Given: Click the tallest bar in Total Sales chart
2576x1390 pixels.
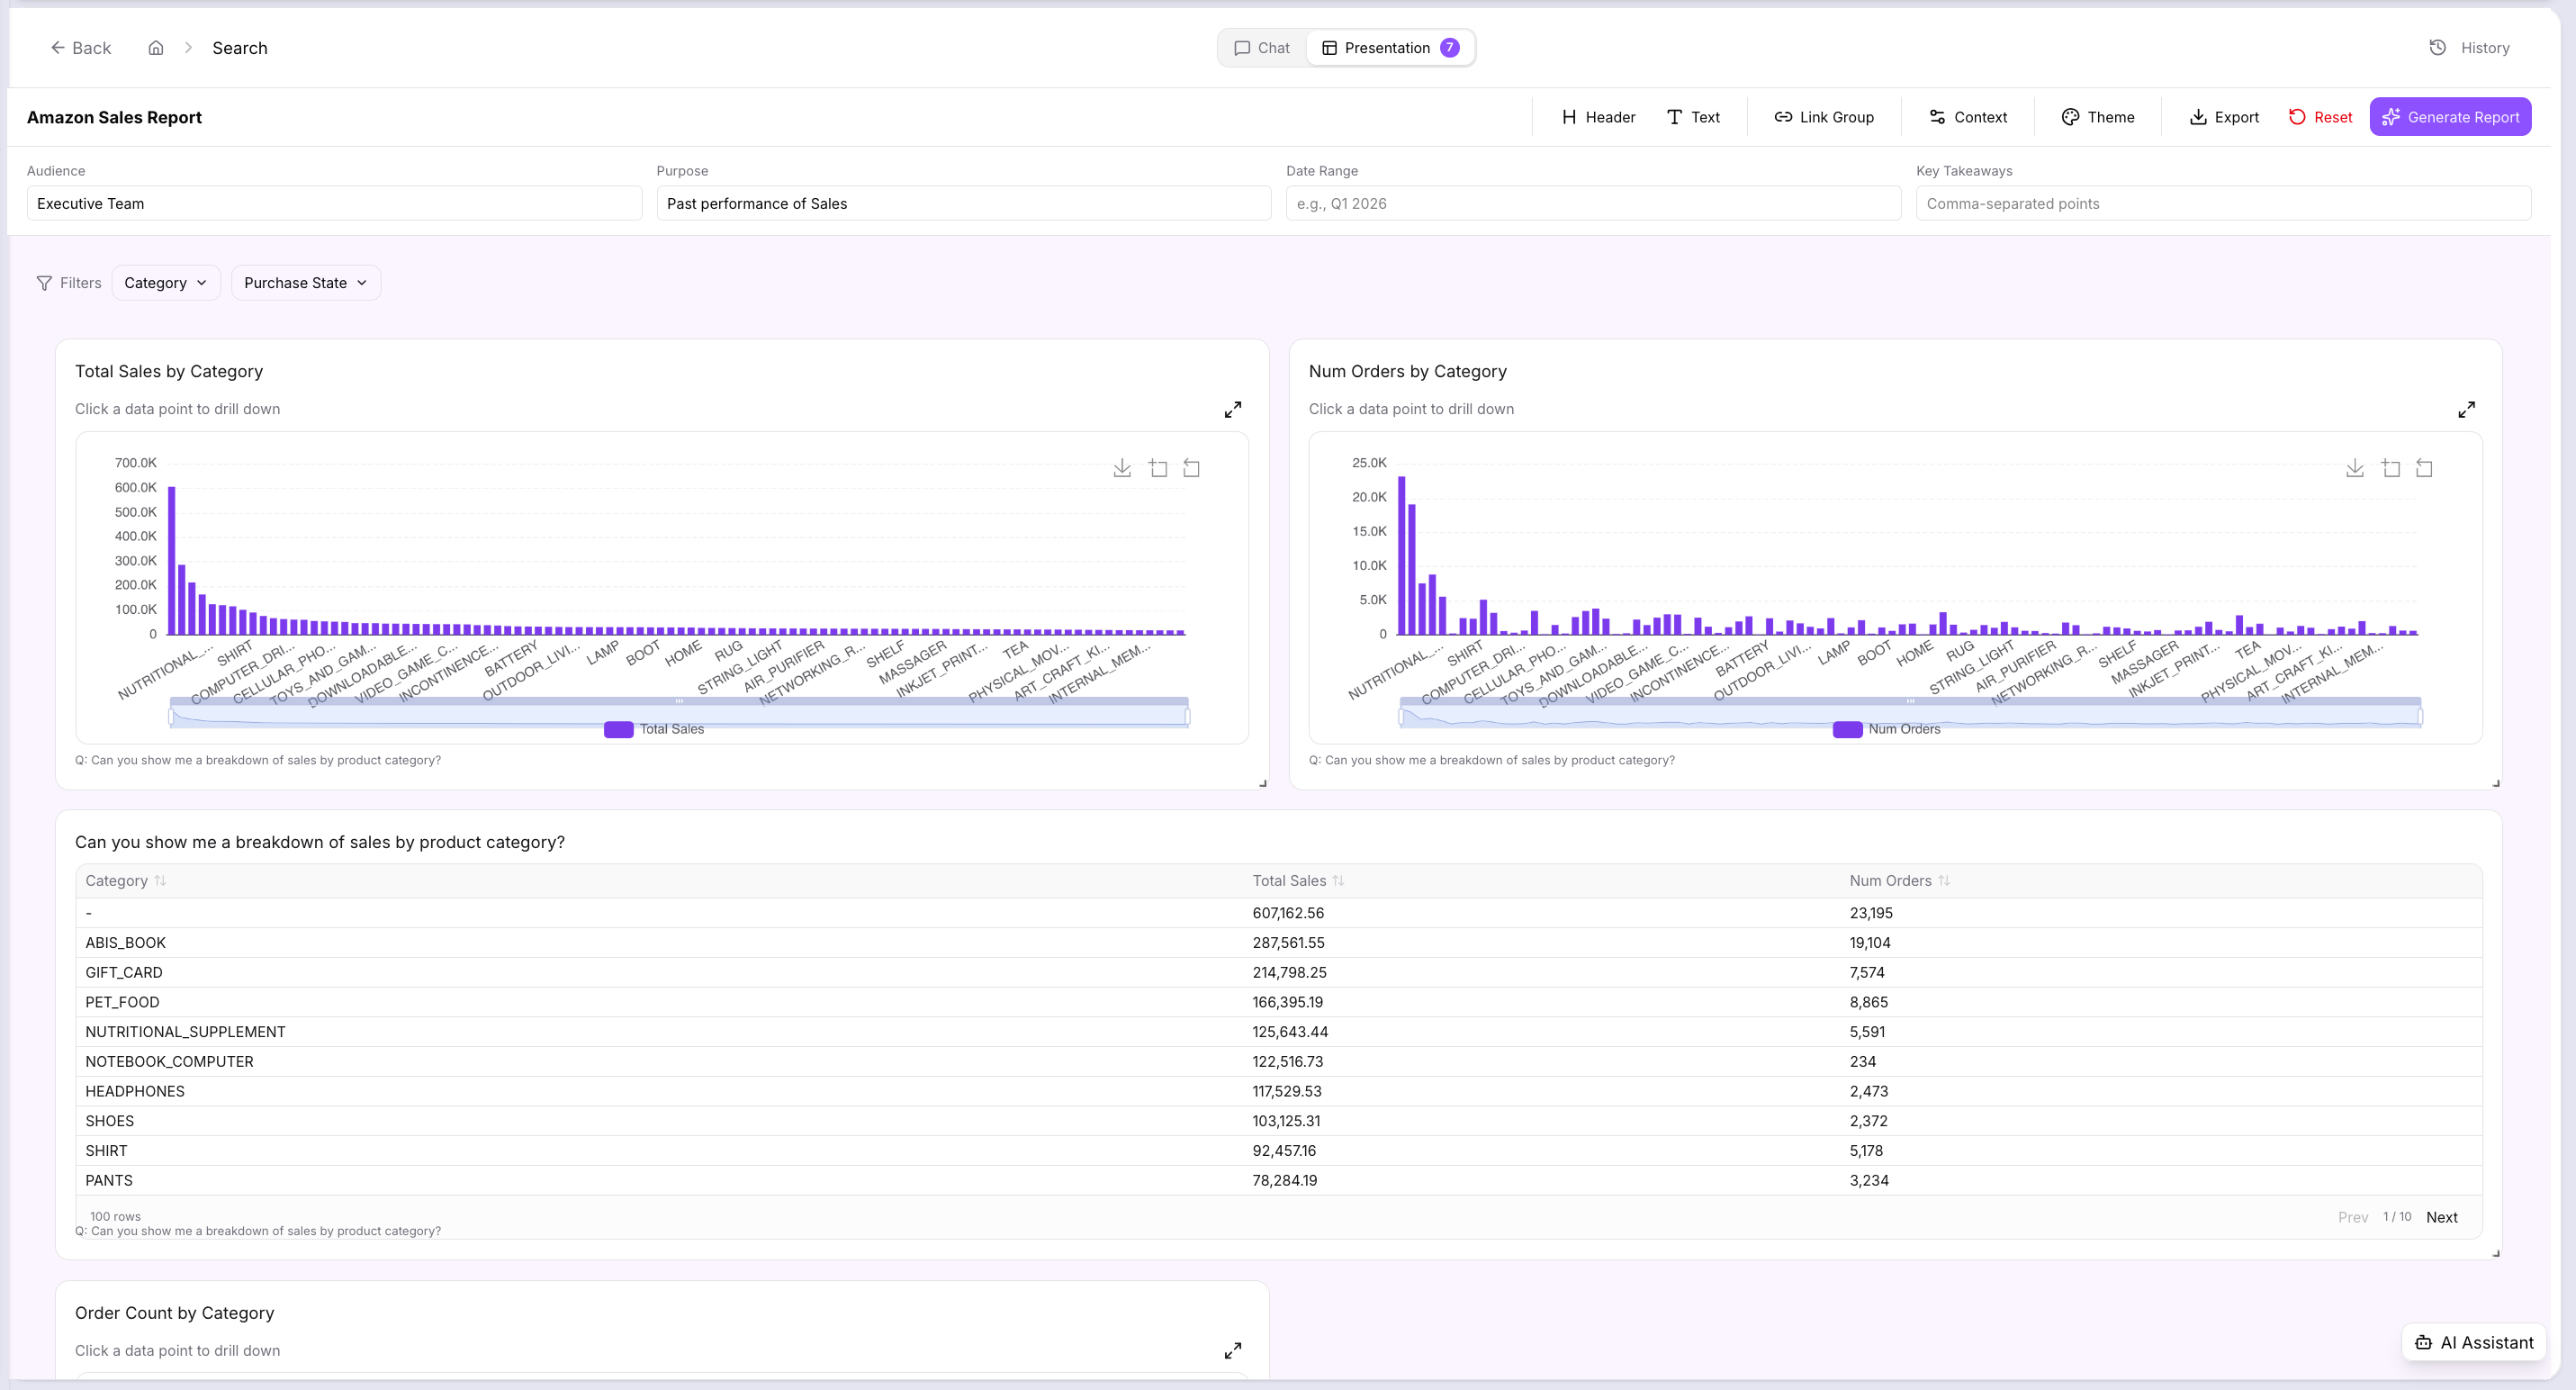Looking at the screenshot, I should click(x=172, y=561).
